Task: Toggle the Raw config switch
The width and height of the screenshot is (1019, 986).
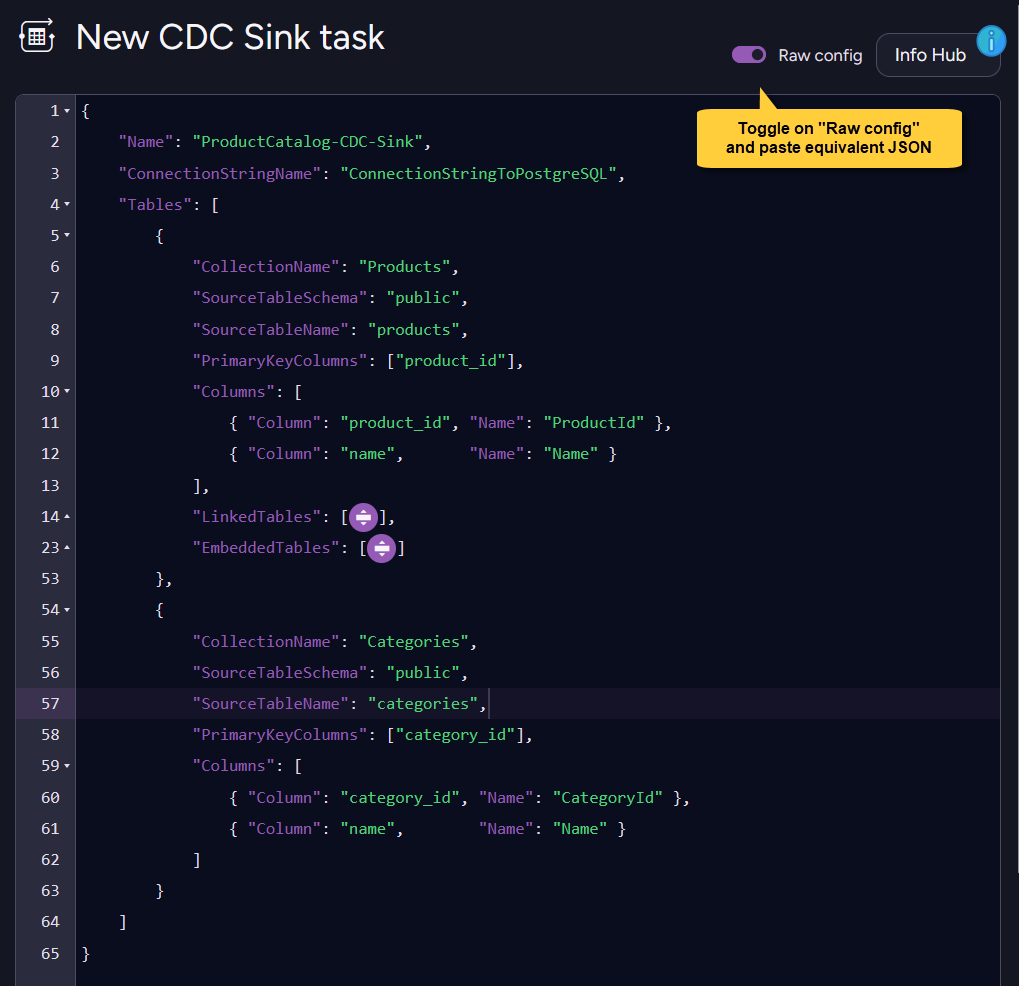Action: [x=749, y=55]
